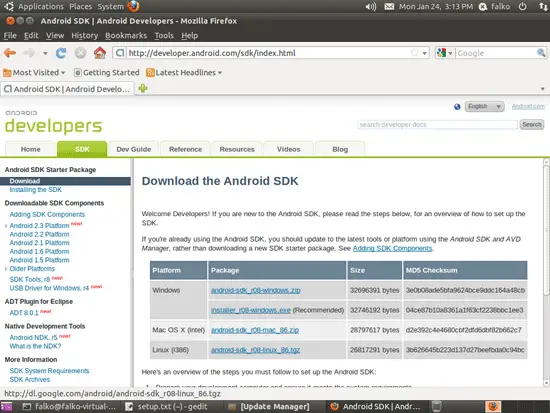Click the Google search input field
Viewport: 550px width, 413px height.
pos(496,53)
